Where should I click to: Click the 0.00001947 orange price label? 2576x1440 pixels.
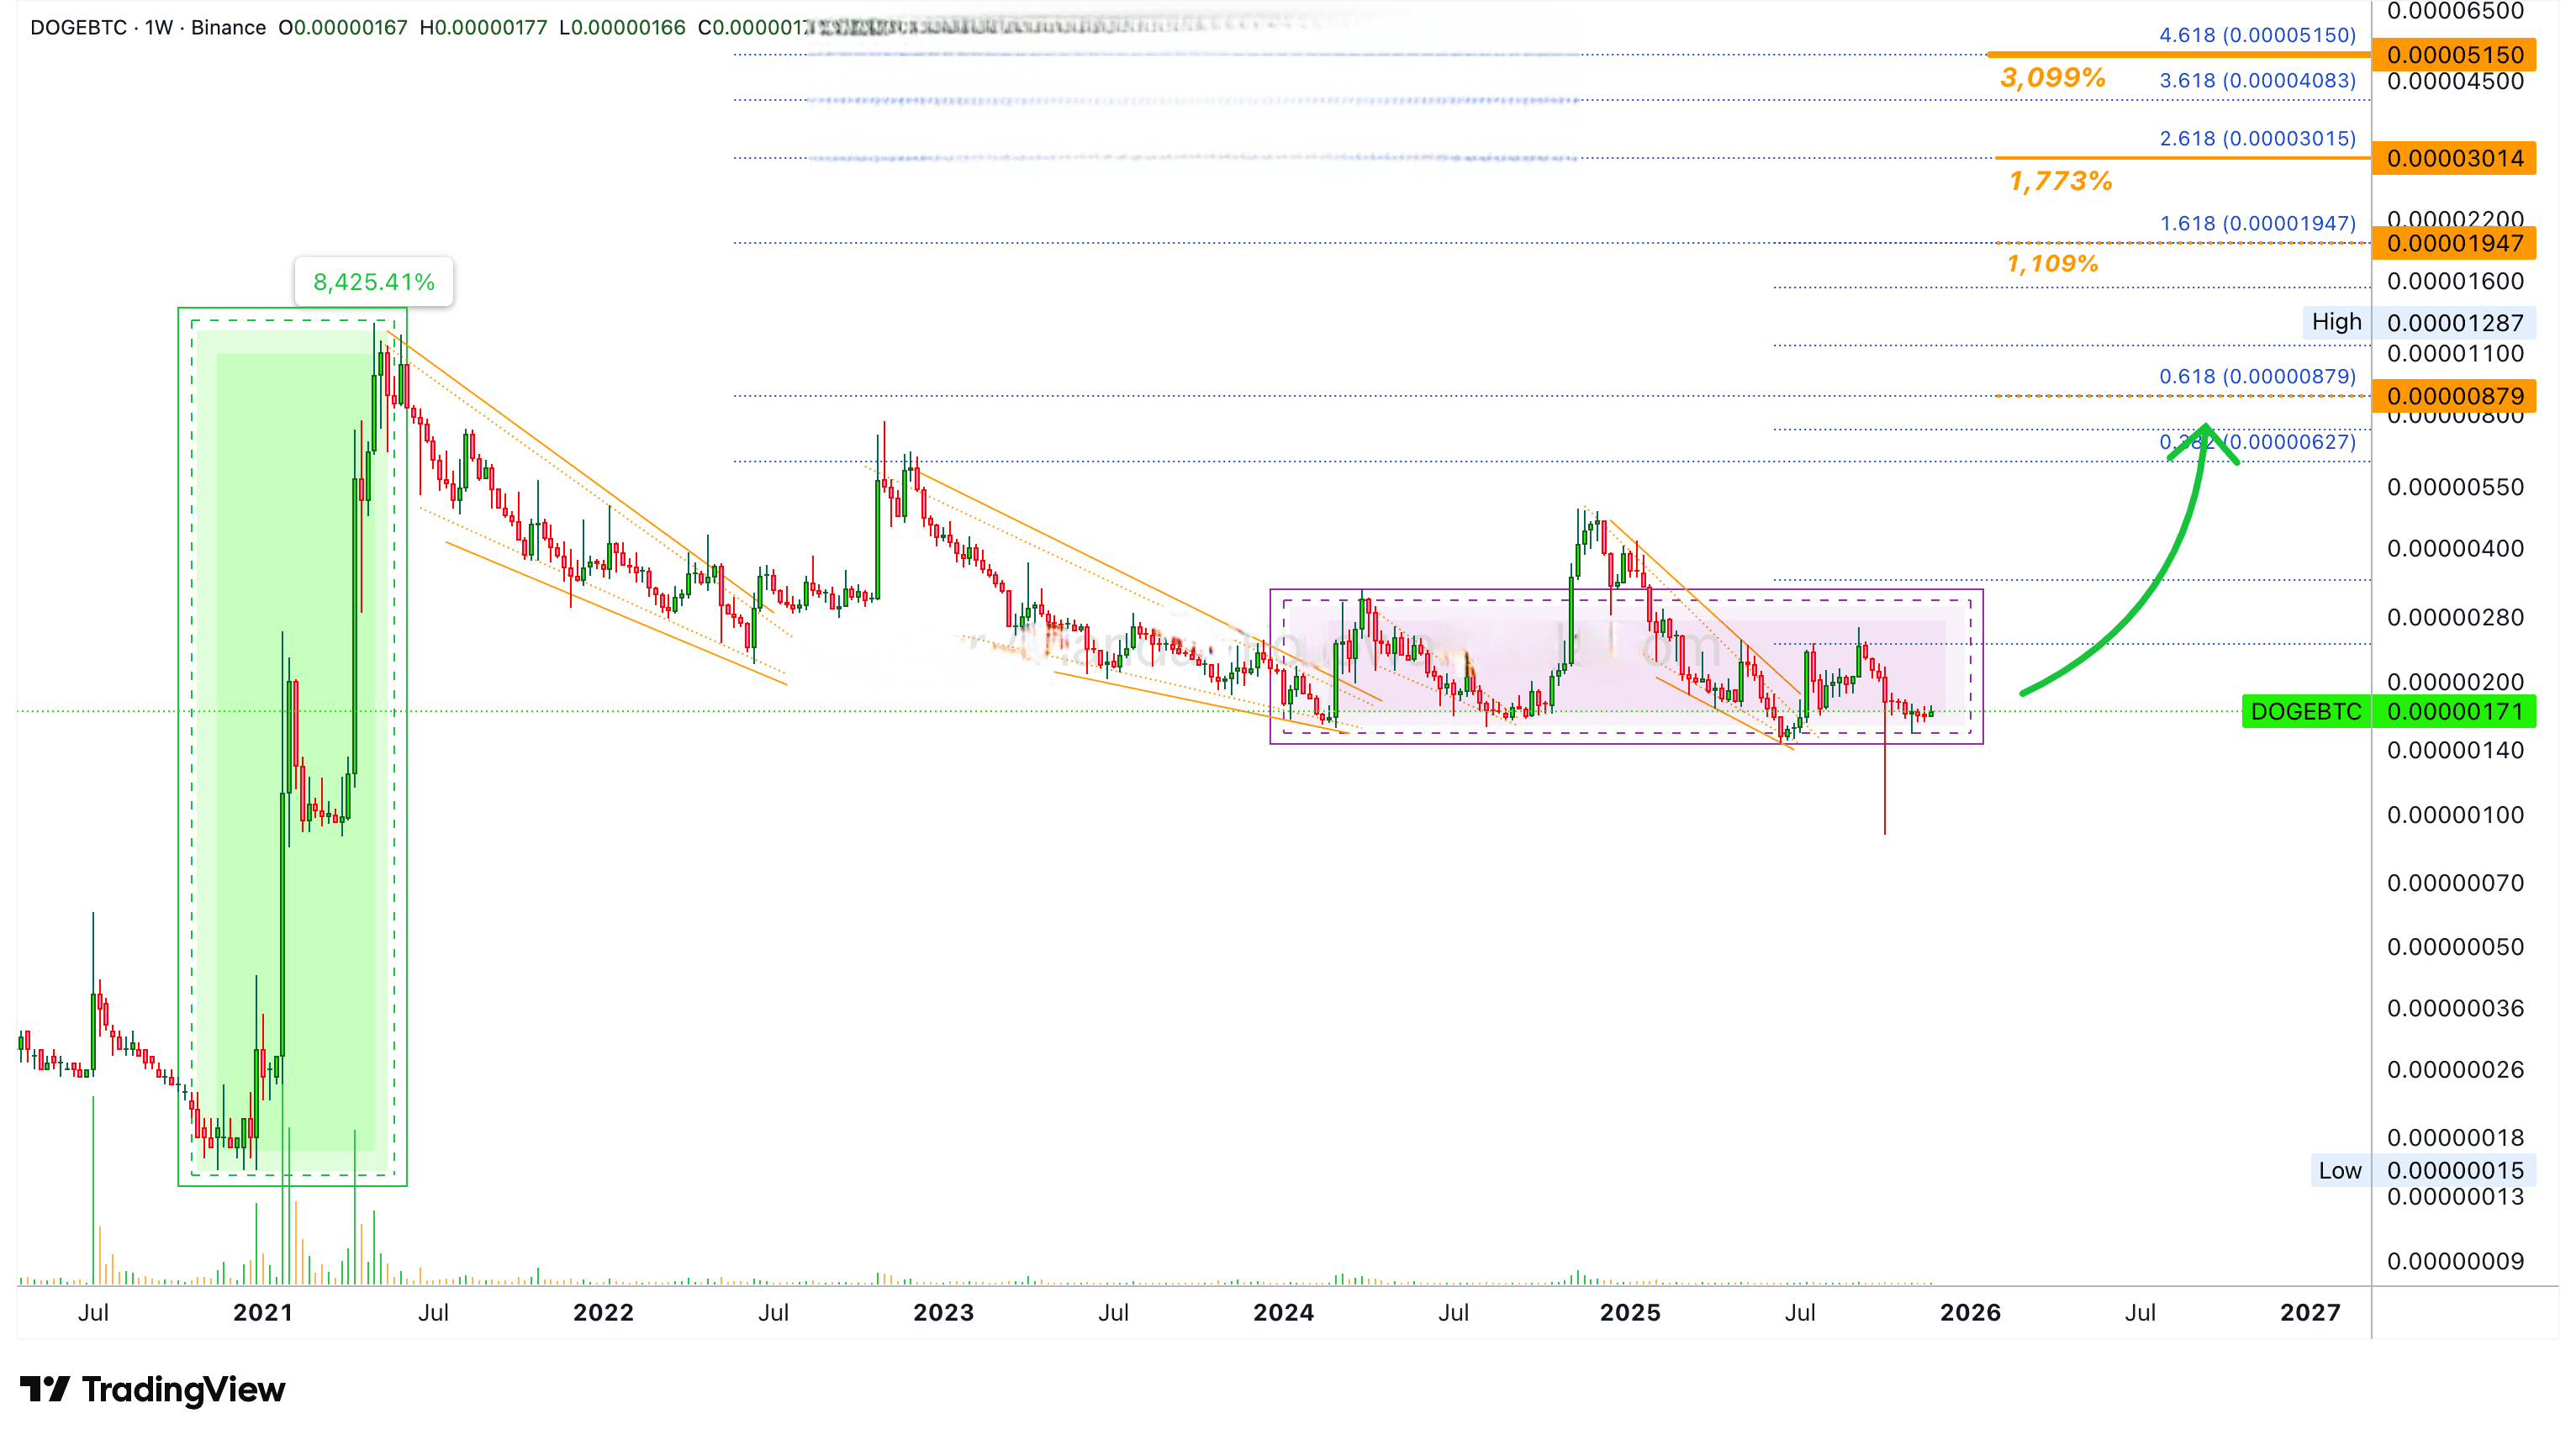(2453, 243)
